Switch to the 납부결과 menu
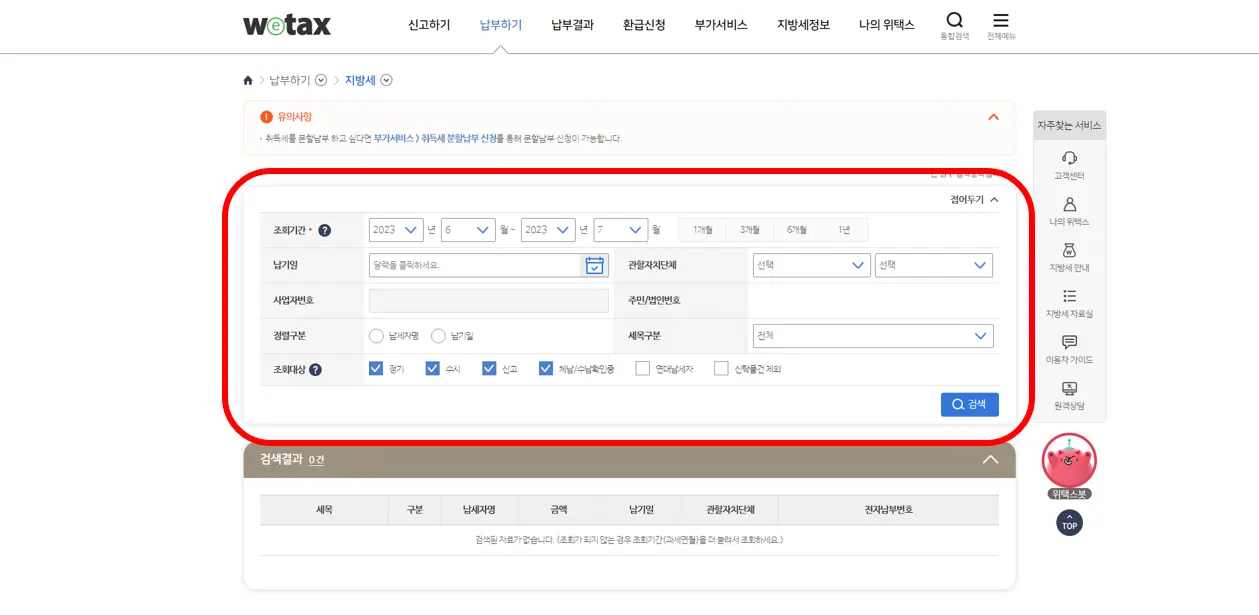1259x615 pixels. (x=572, y=24)
